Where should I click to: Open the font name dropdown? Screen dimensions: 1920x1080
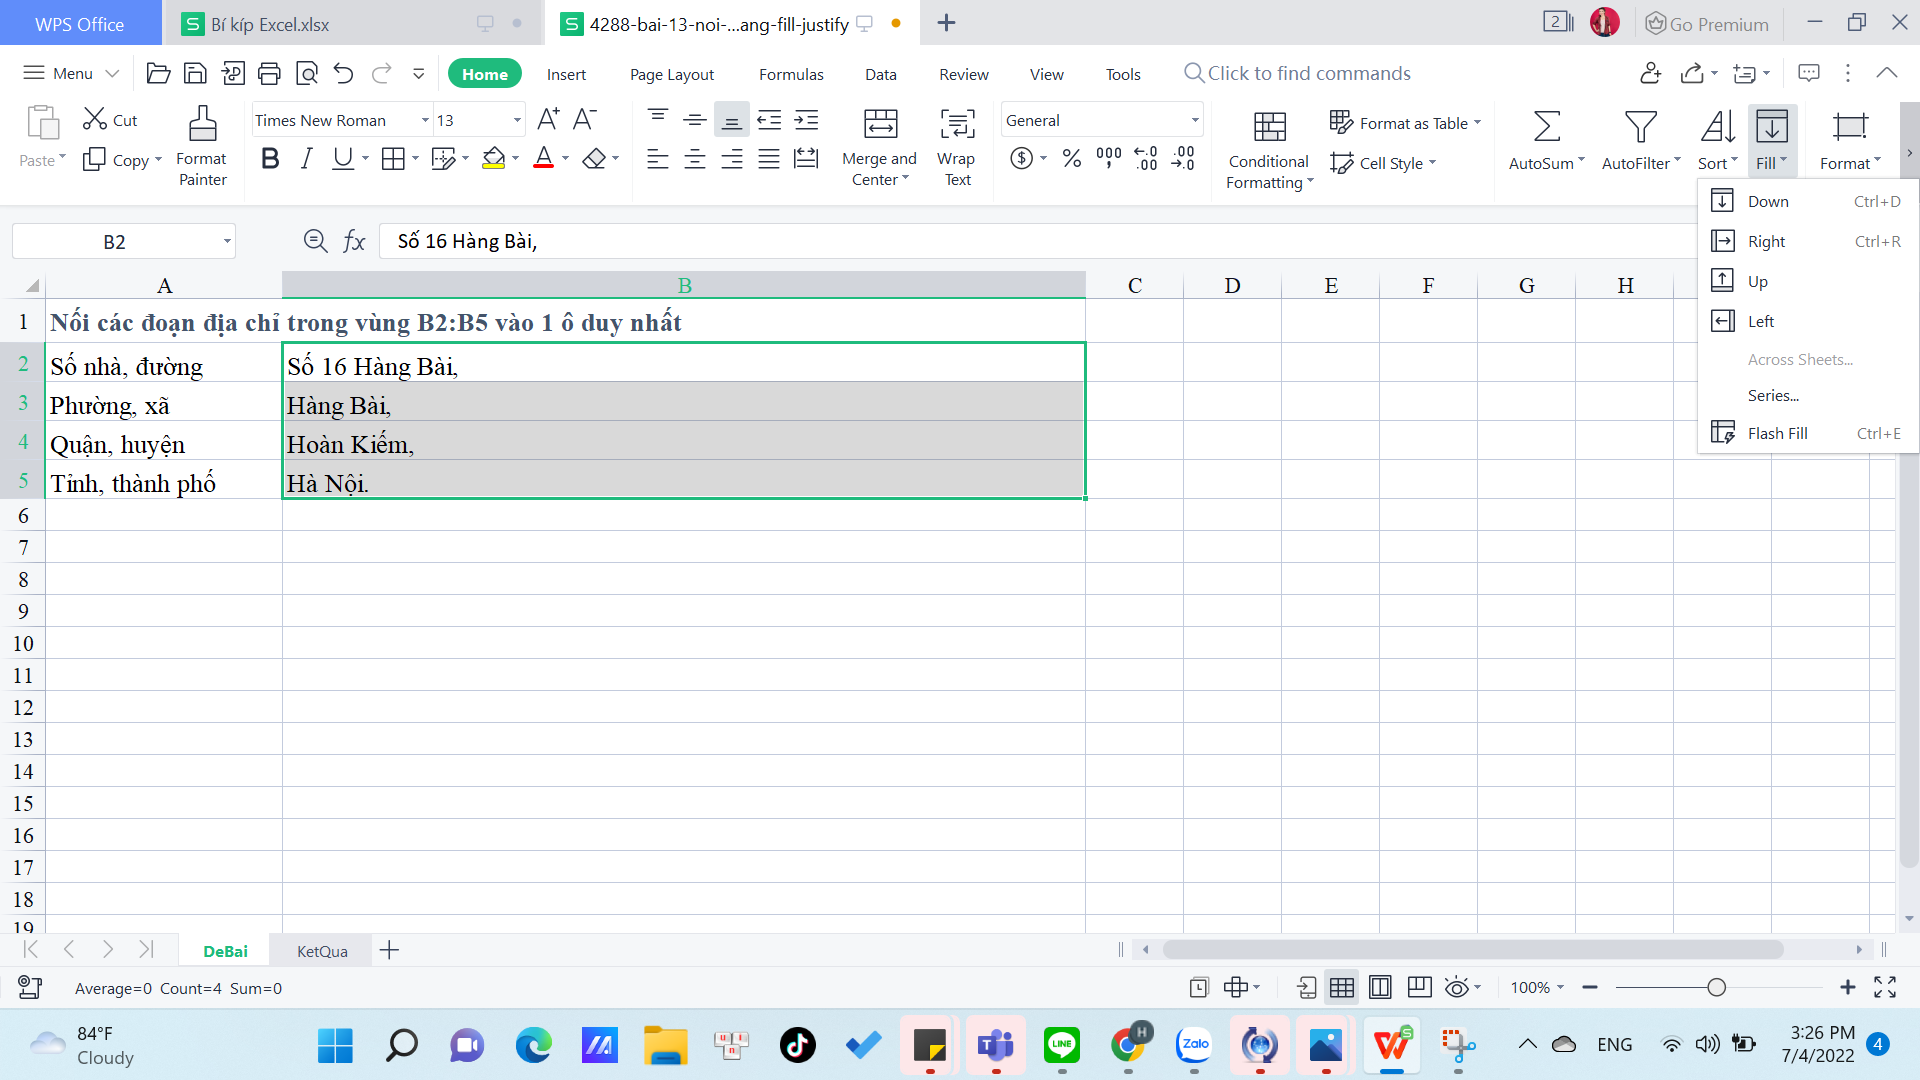coord(425,121)
